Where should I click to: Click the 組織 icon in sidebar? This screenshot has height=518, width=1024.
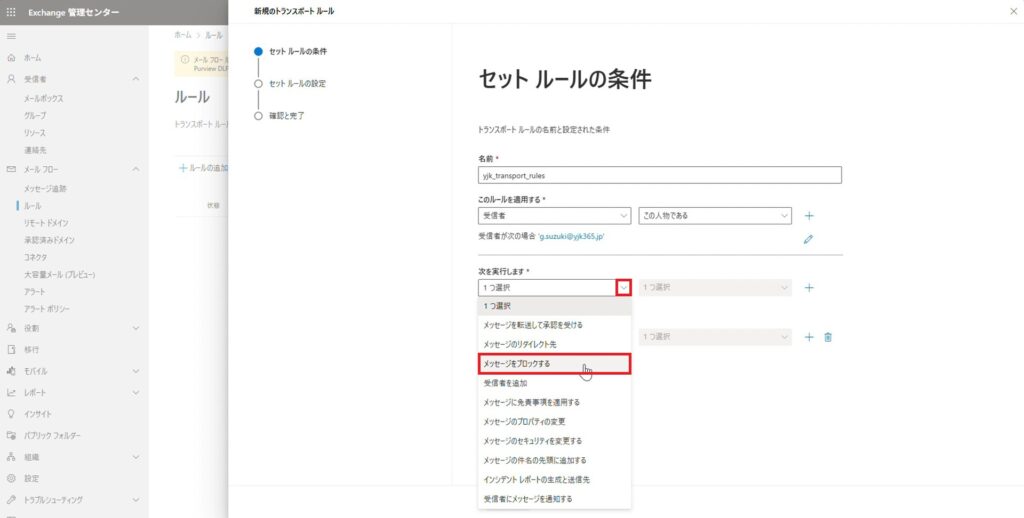11,457
